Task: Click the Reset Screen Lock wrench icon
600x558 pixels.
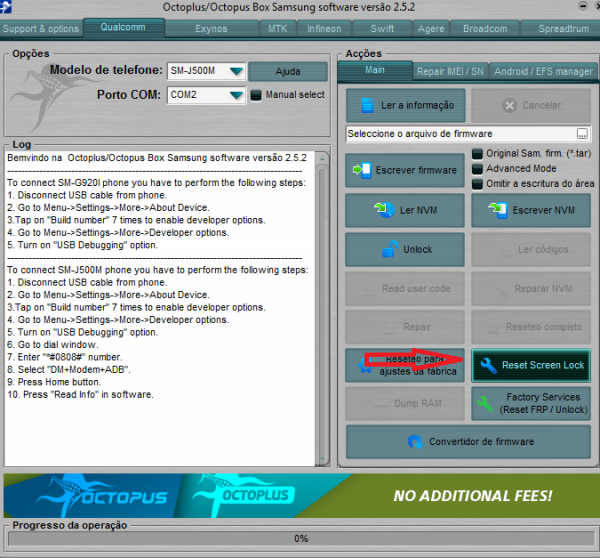Action: pos(488,365)
